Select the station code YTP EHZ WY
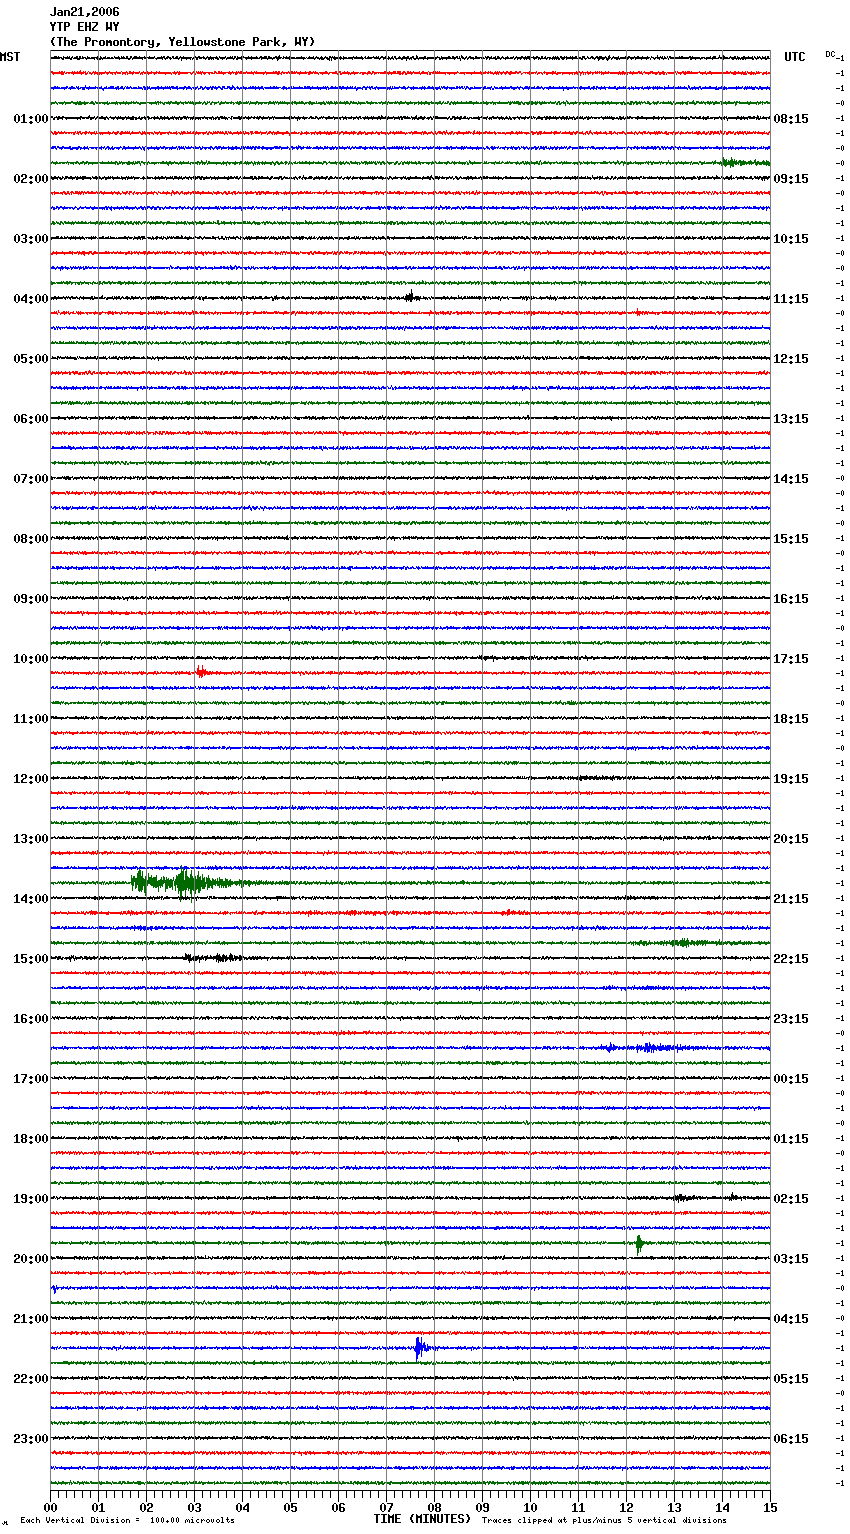 click(84, 27)
